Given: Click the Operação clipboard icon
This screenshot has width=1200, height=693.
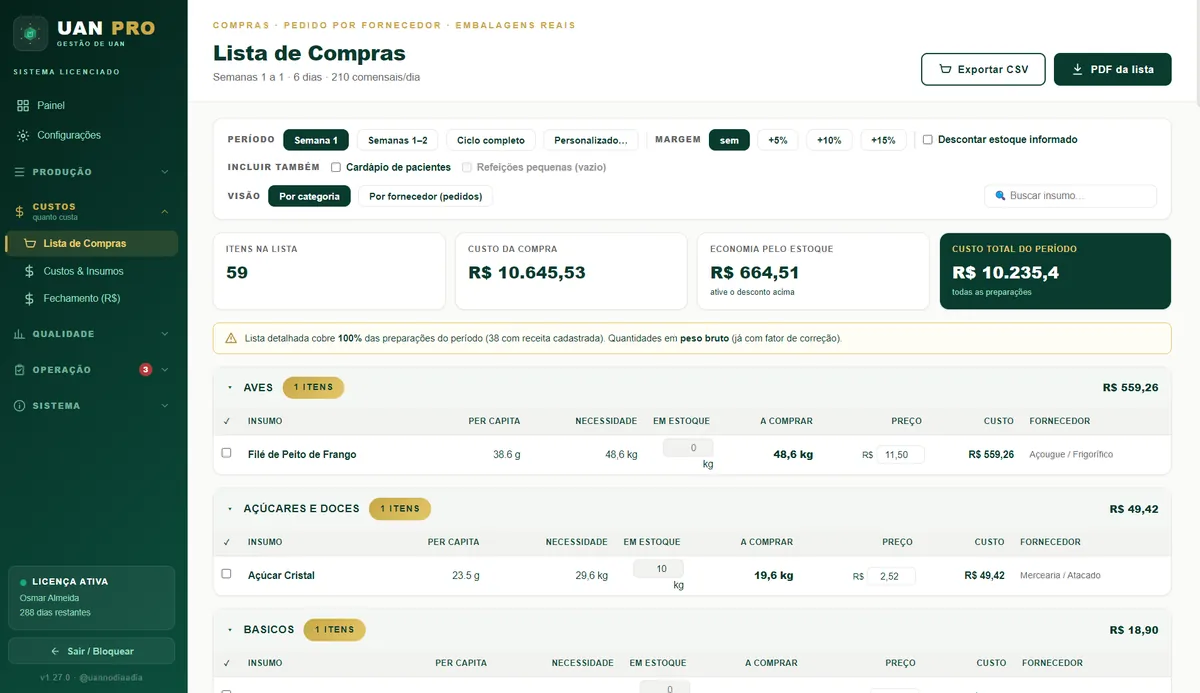Looking at the screenshot, I should [20, 370].
